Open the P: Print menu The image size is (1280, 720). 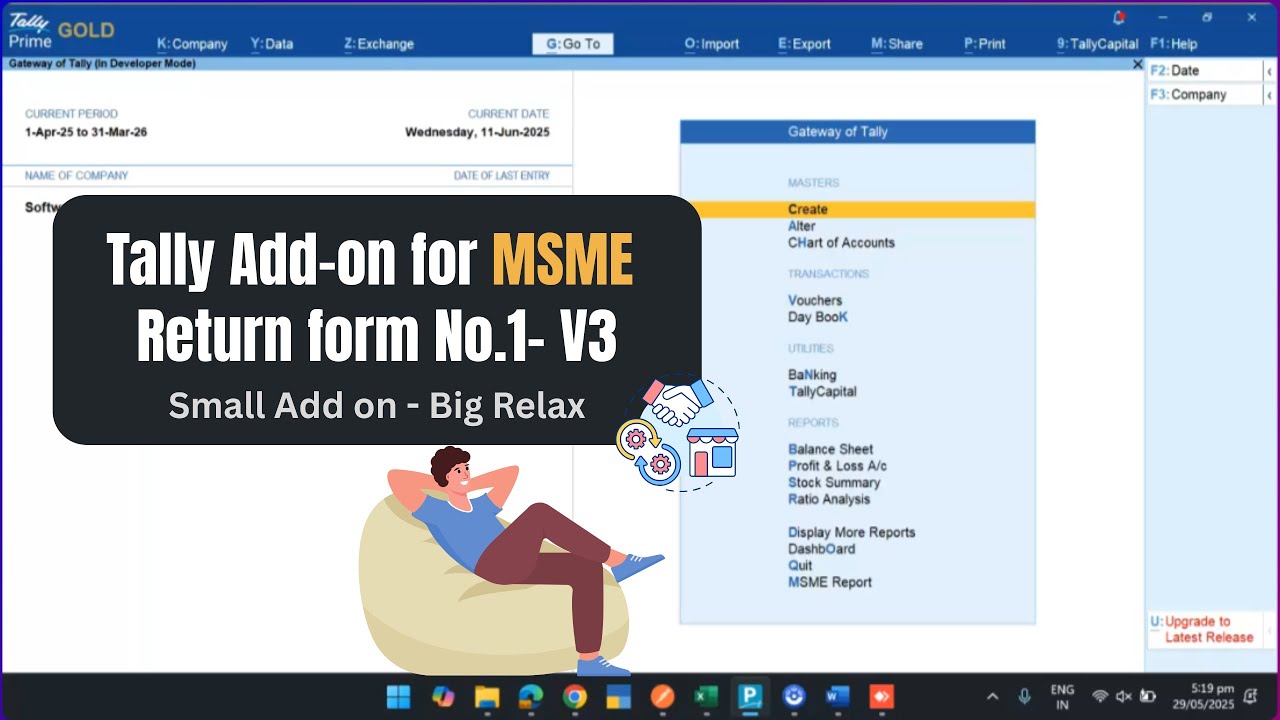click(985, 44)
